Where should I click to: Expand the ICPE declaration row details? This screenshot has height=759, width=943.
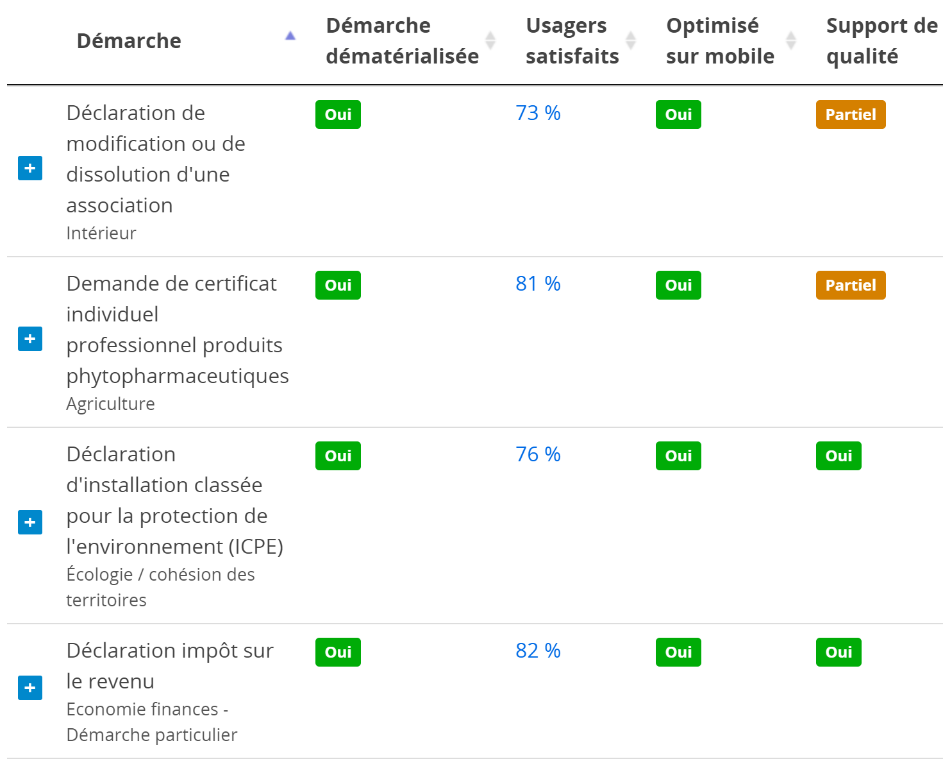point(30,522)
